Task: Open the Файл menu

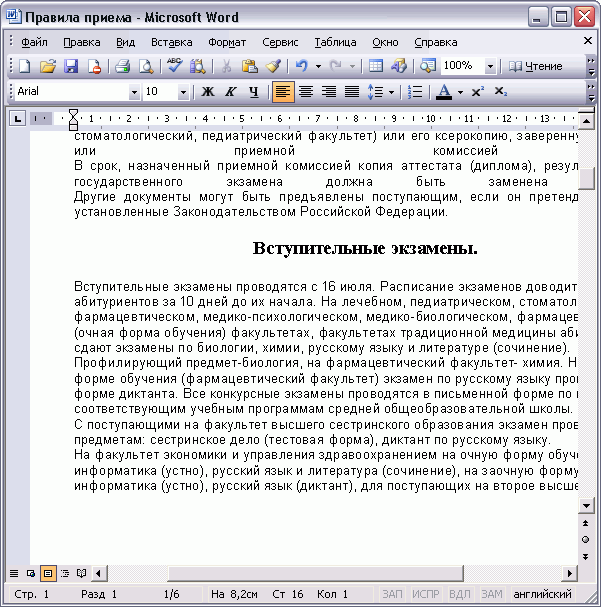Action: [34, 42]
